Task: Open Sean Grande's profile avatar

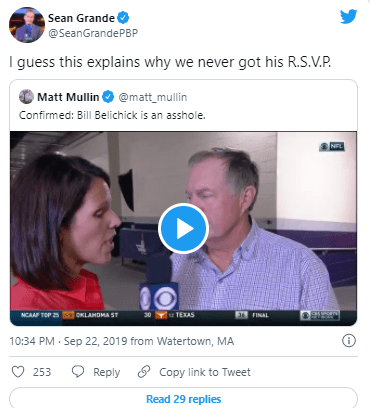Action: 27,25
